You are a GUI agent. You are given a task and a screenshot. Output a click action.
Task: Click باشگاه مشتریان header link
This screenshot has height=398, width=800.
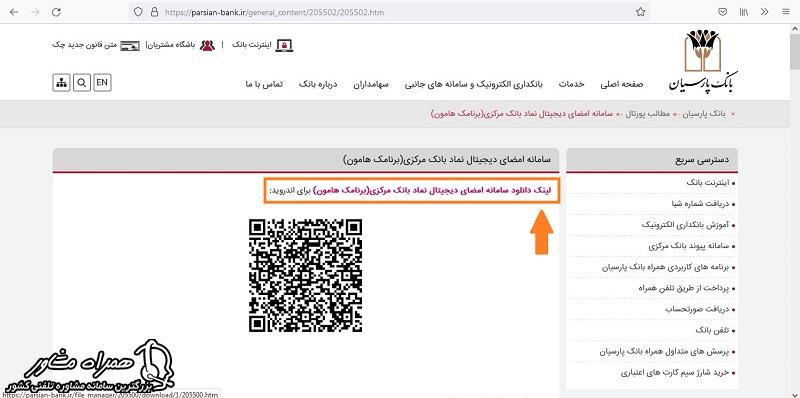pyautogui.click(x=172, y=45)
